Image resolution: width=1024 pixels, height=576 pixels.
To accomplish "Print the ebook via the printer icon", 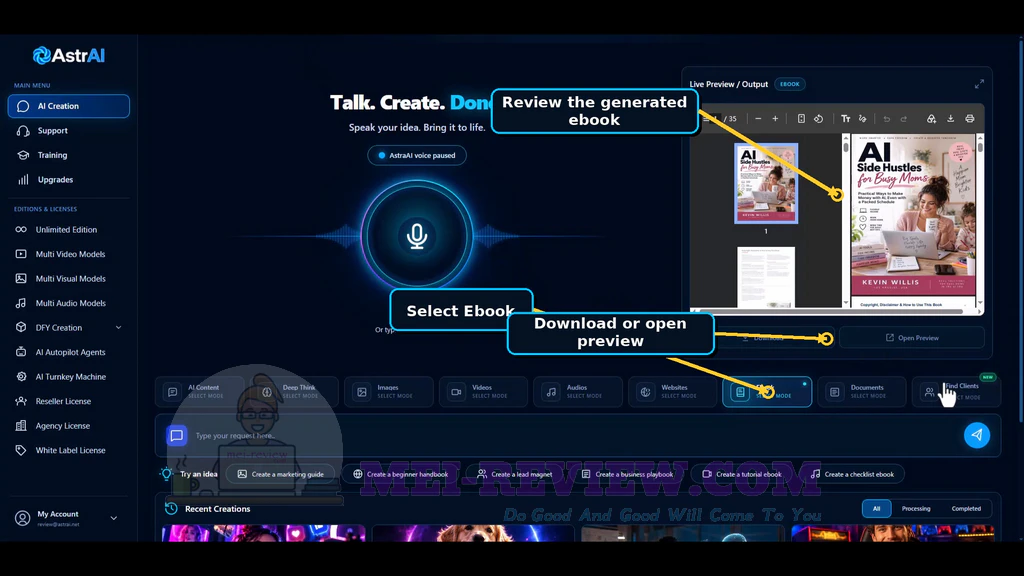I will click(970, 119).
